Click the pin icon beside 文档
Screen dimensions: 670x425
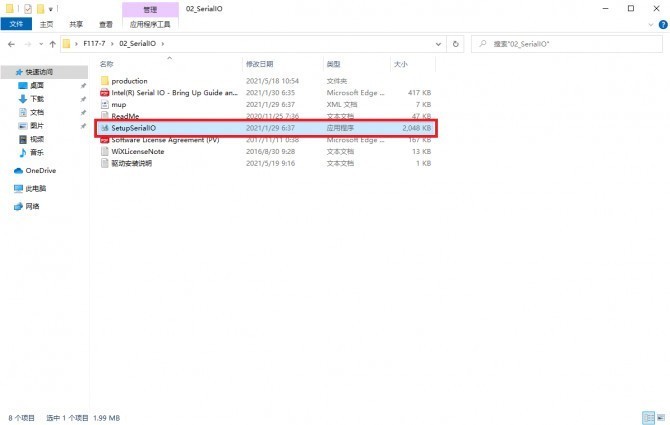coord(83,113)
